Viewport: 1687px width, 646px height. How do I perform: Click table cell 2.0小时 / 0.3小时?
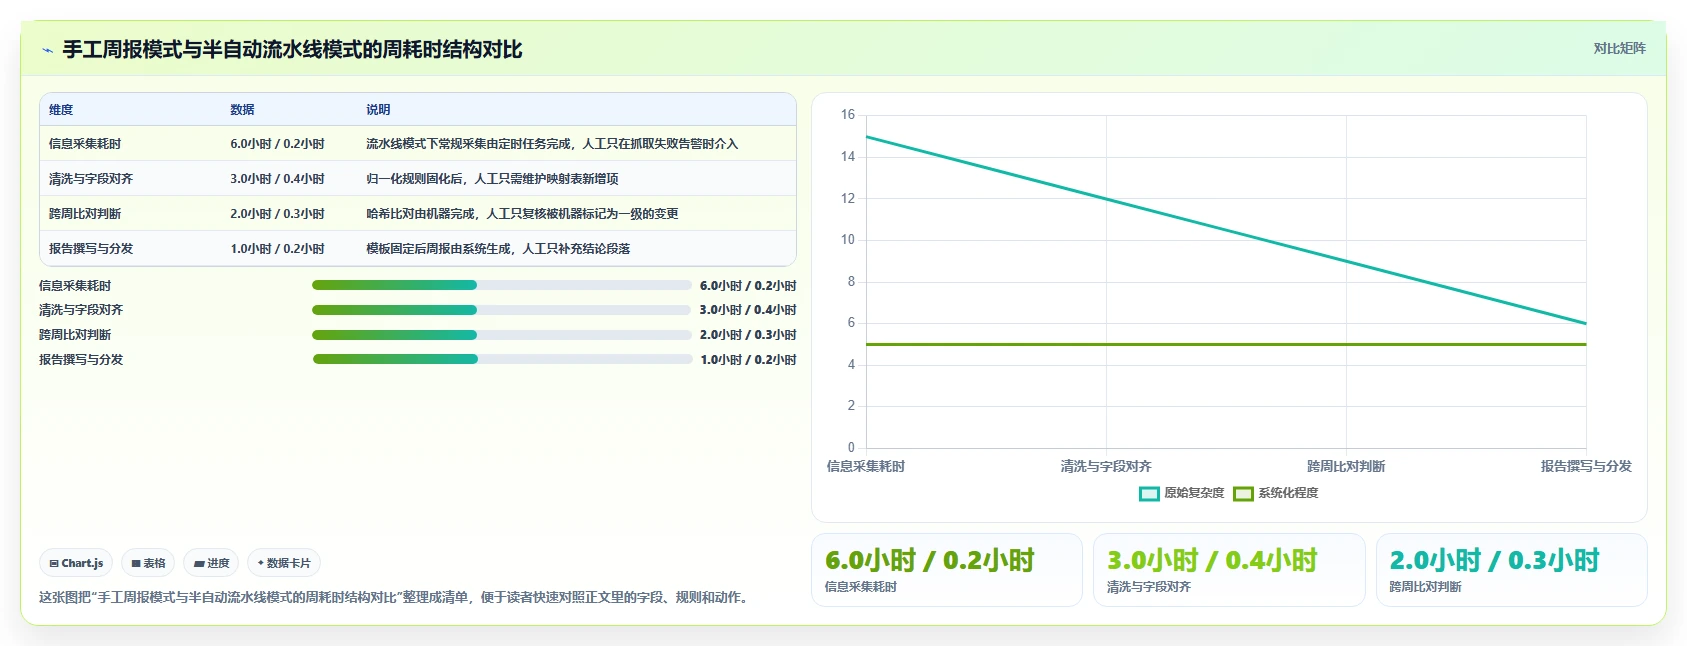click(277, 214)
